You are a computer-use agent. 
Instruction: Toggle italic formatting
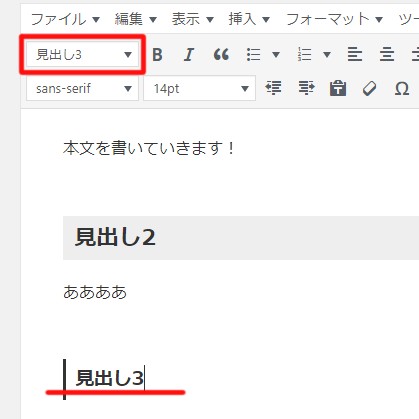click(189, 54)
